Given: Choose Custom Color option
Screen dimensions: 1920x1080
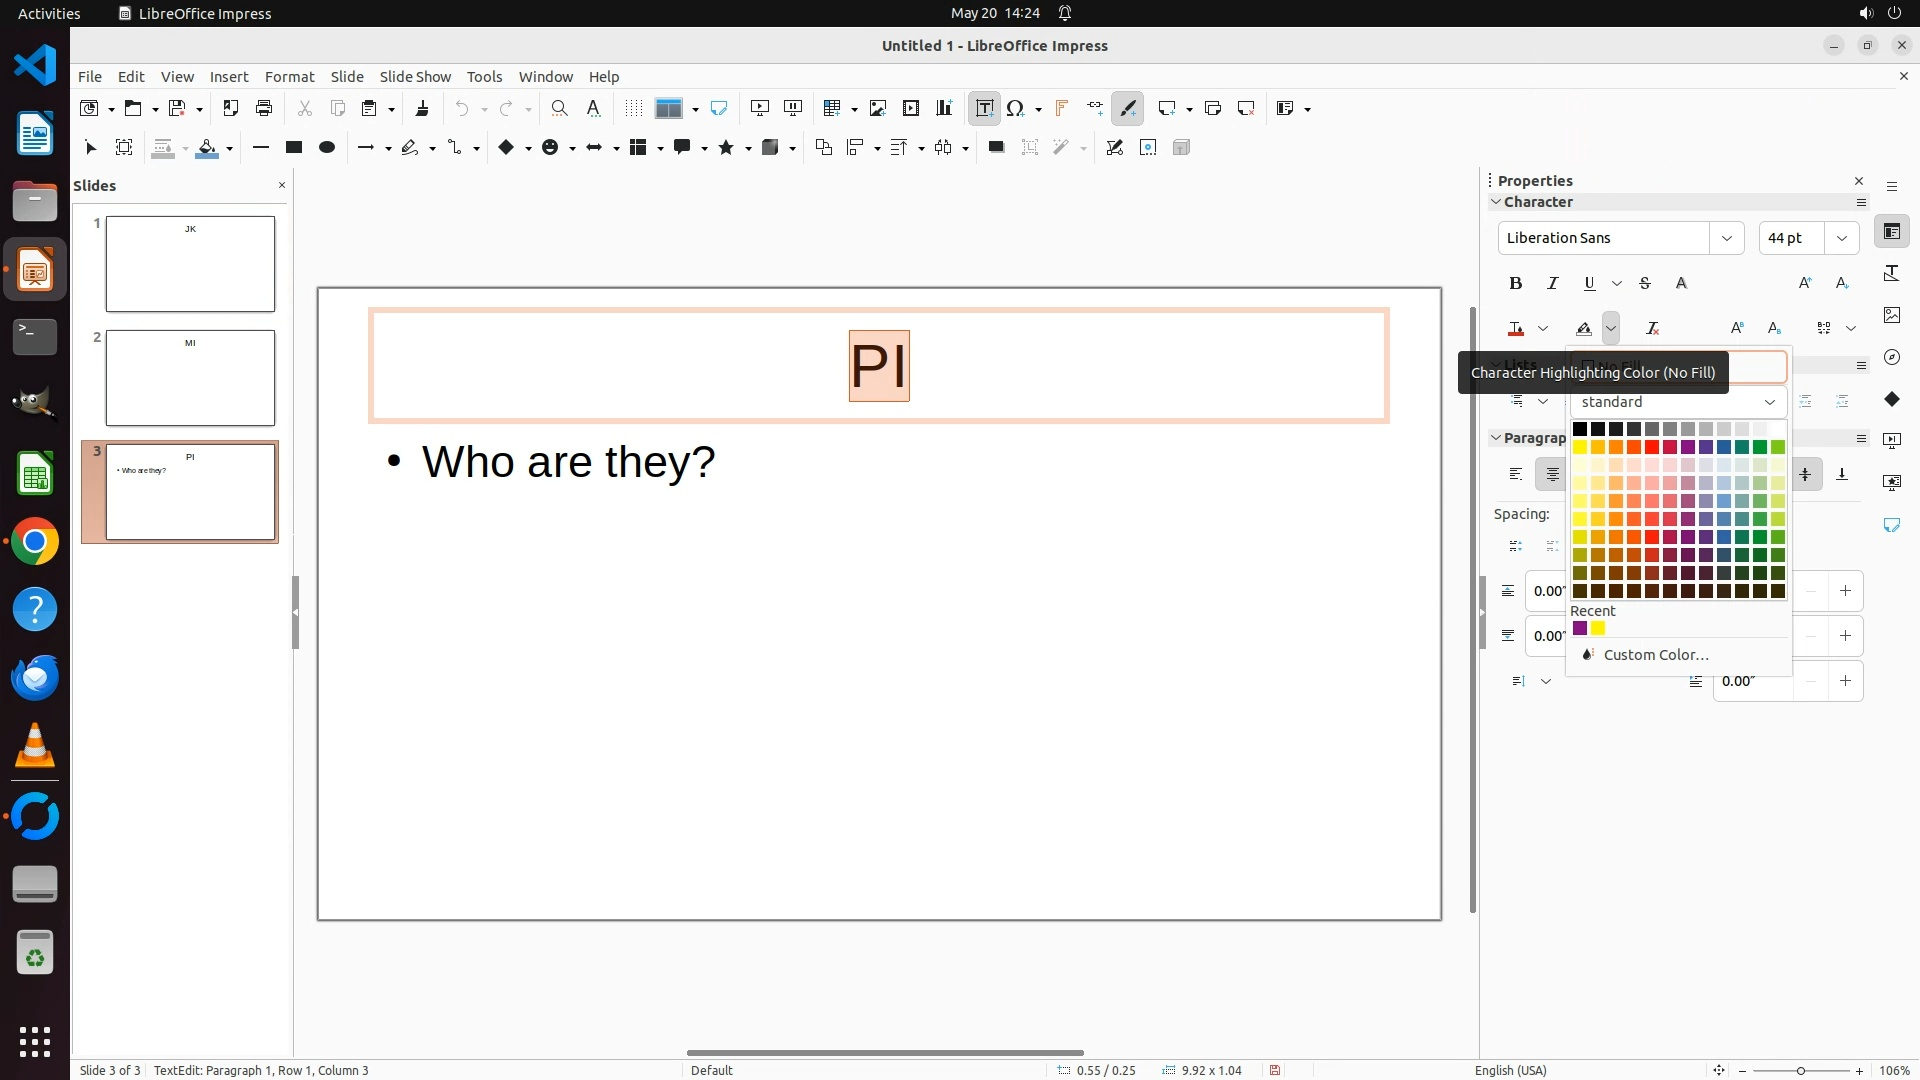Looking at the screenshot, I should click(1655, 655).
